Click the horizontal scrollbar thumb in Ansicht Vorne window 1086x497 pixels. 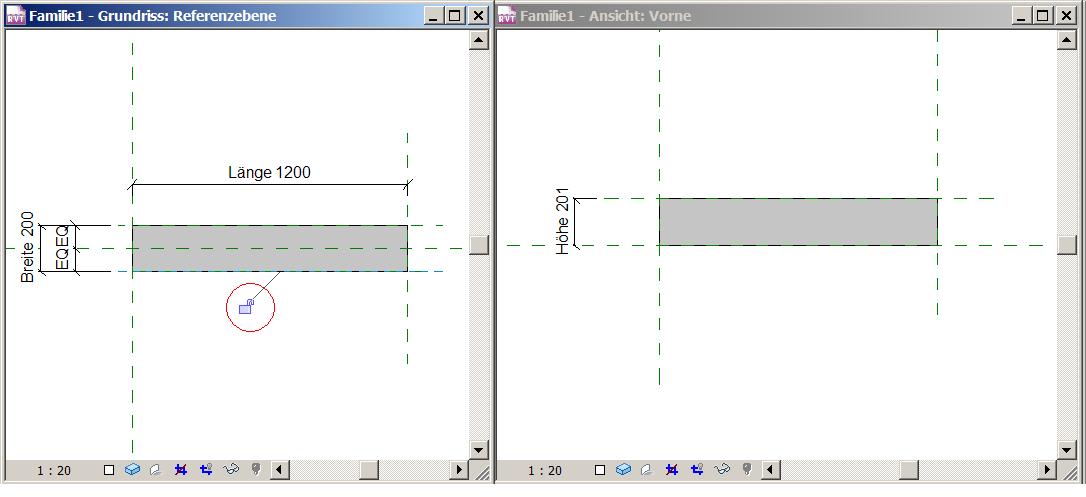click(x=909, y=470)
